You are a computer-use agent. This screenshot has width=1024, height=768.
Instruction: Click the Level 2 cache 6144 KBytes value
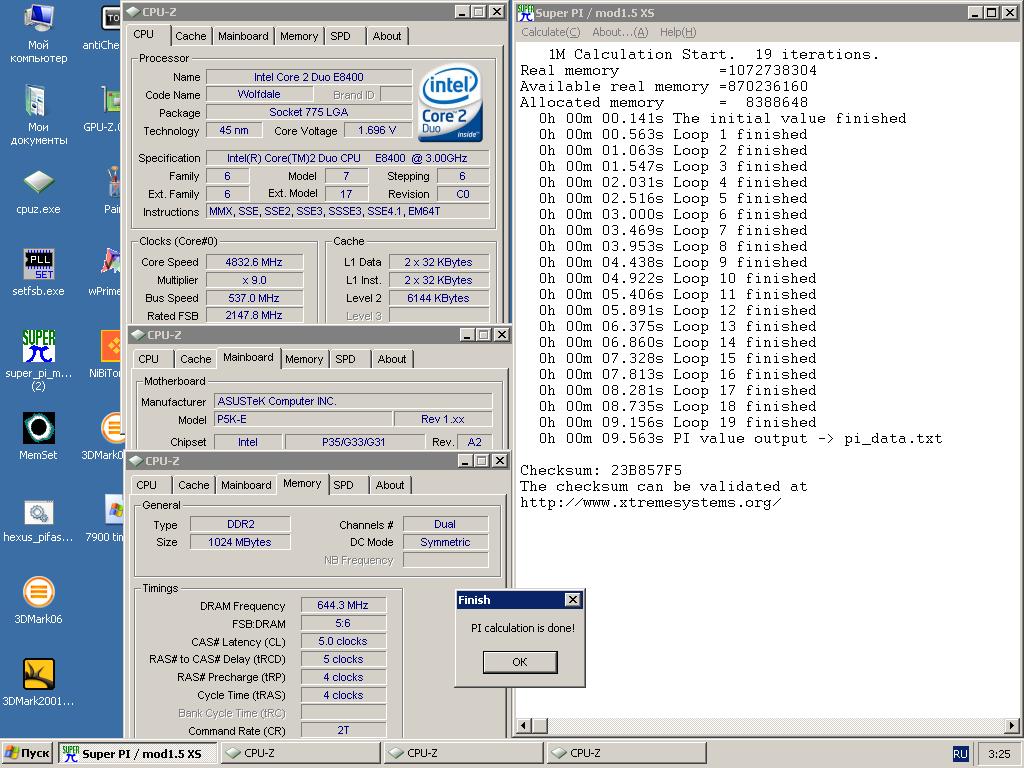[439, 298]
